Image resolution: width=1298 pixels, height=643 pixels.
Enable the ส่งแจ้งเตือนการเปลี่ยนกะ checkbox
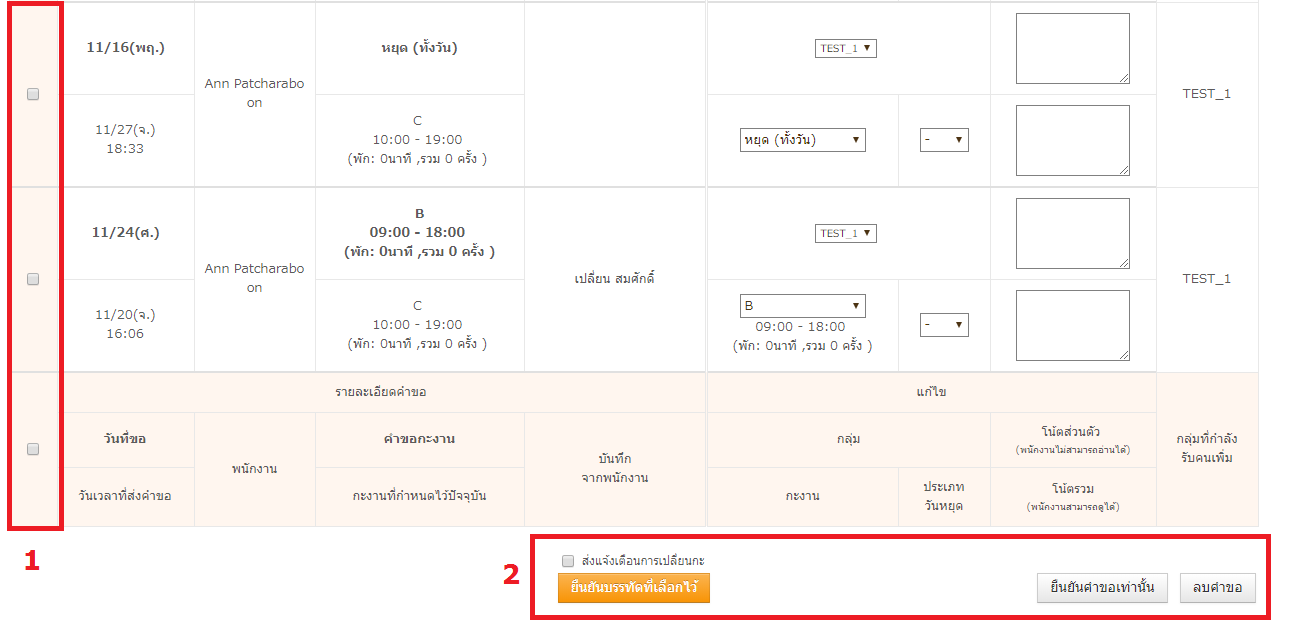tap(568, 561)
